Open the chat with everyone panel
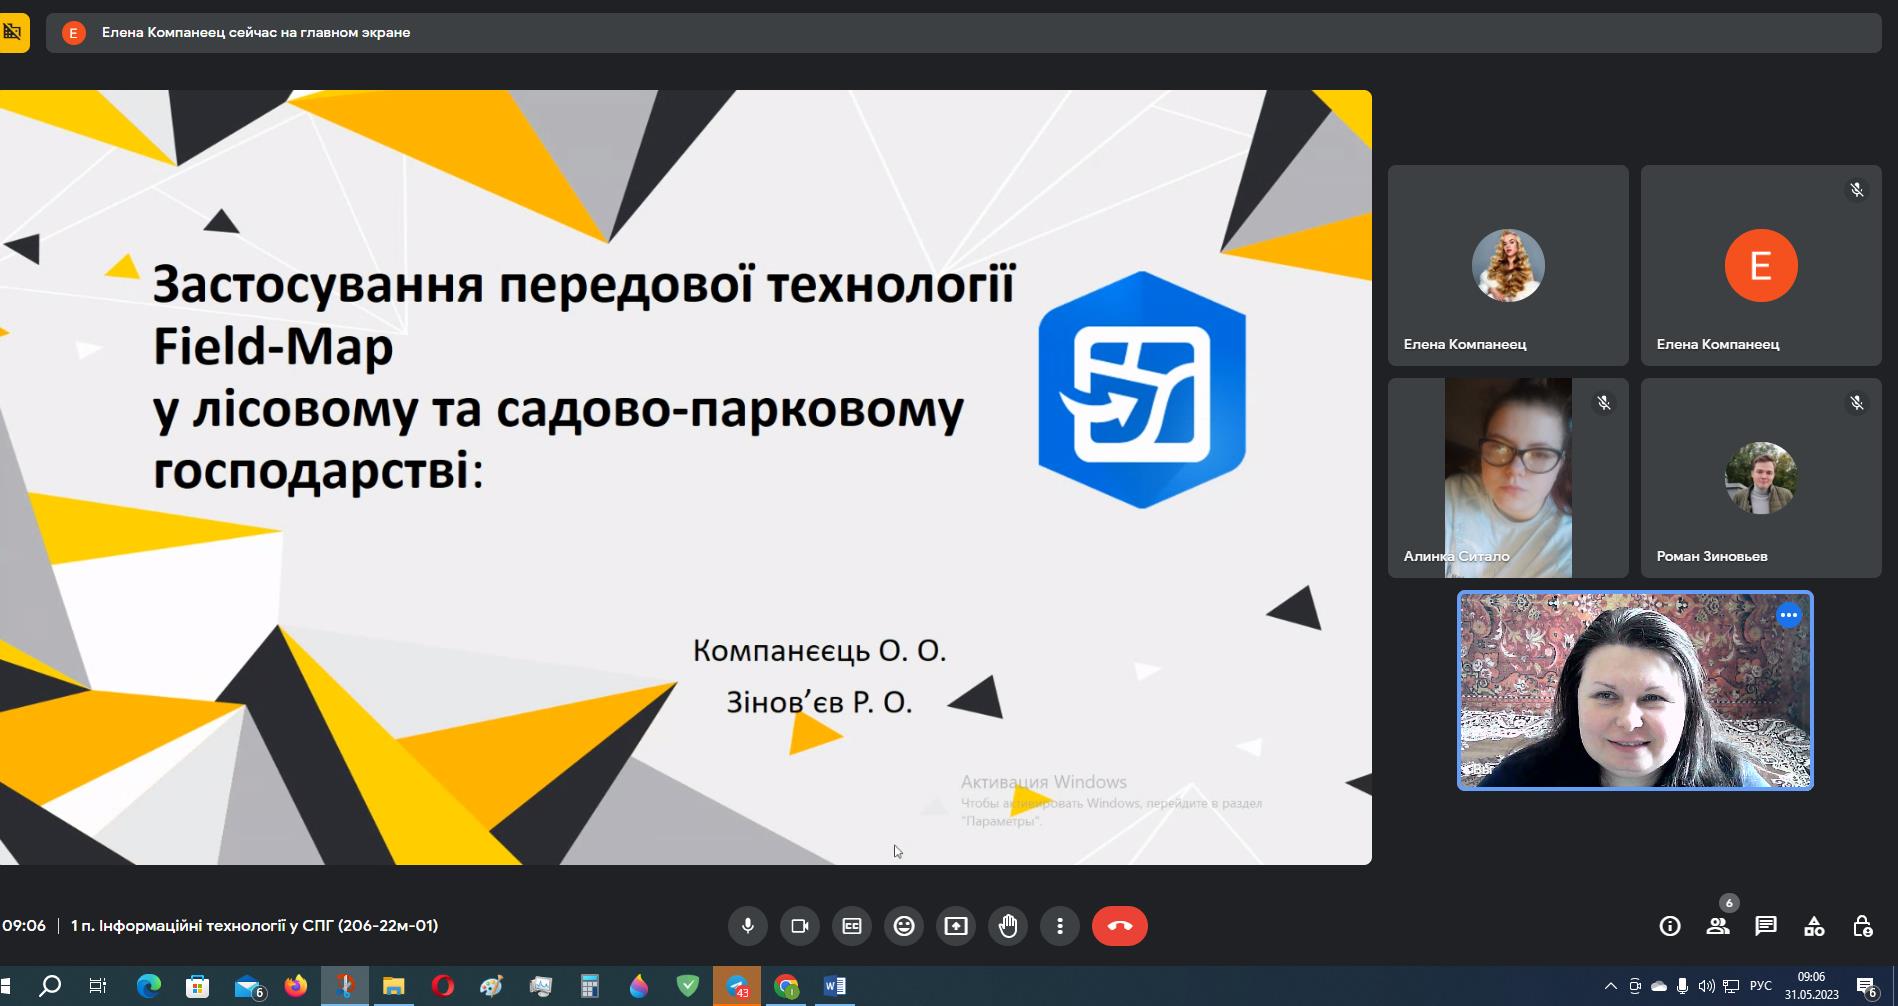Screen dimensions: 1898x1006 click(x=1766, y=926)
